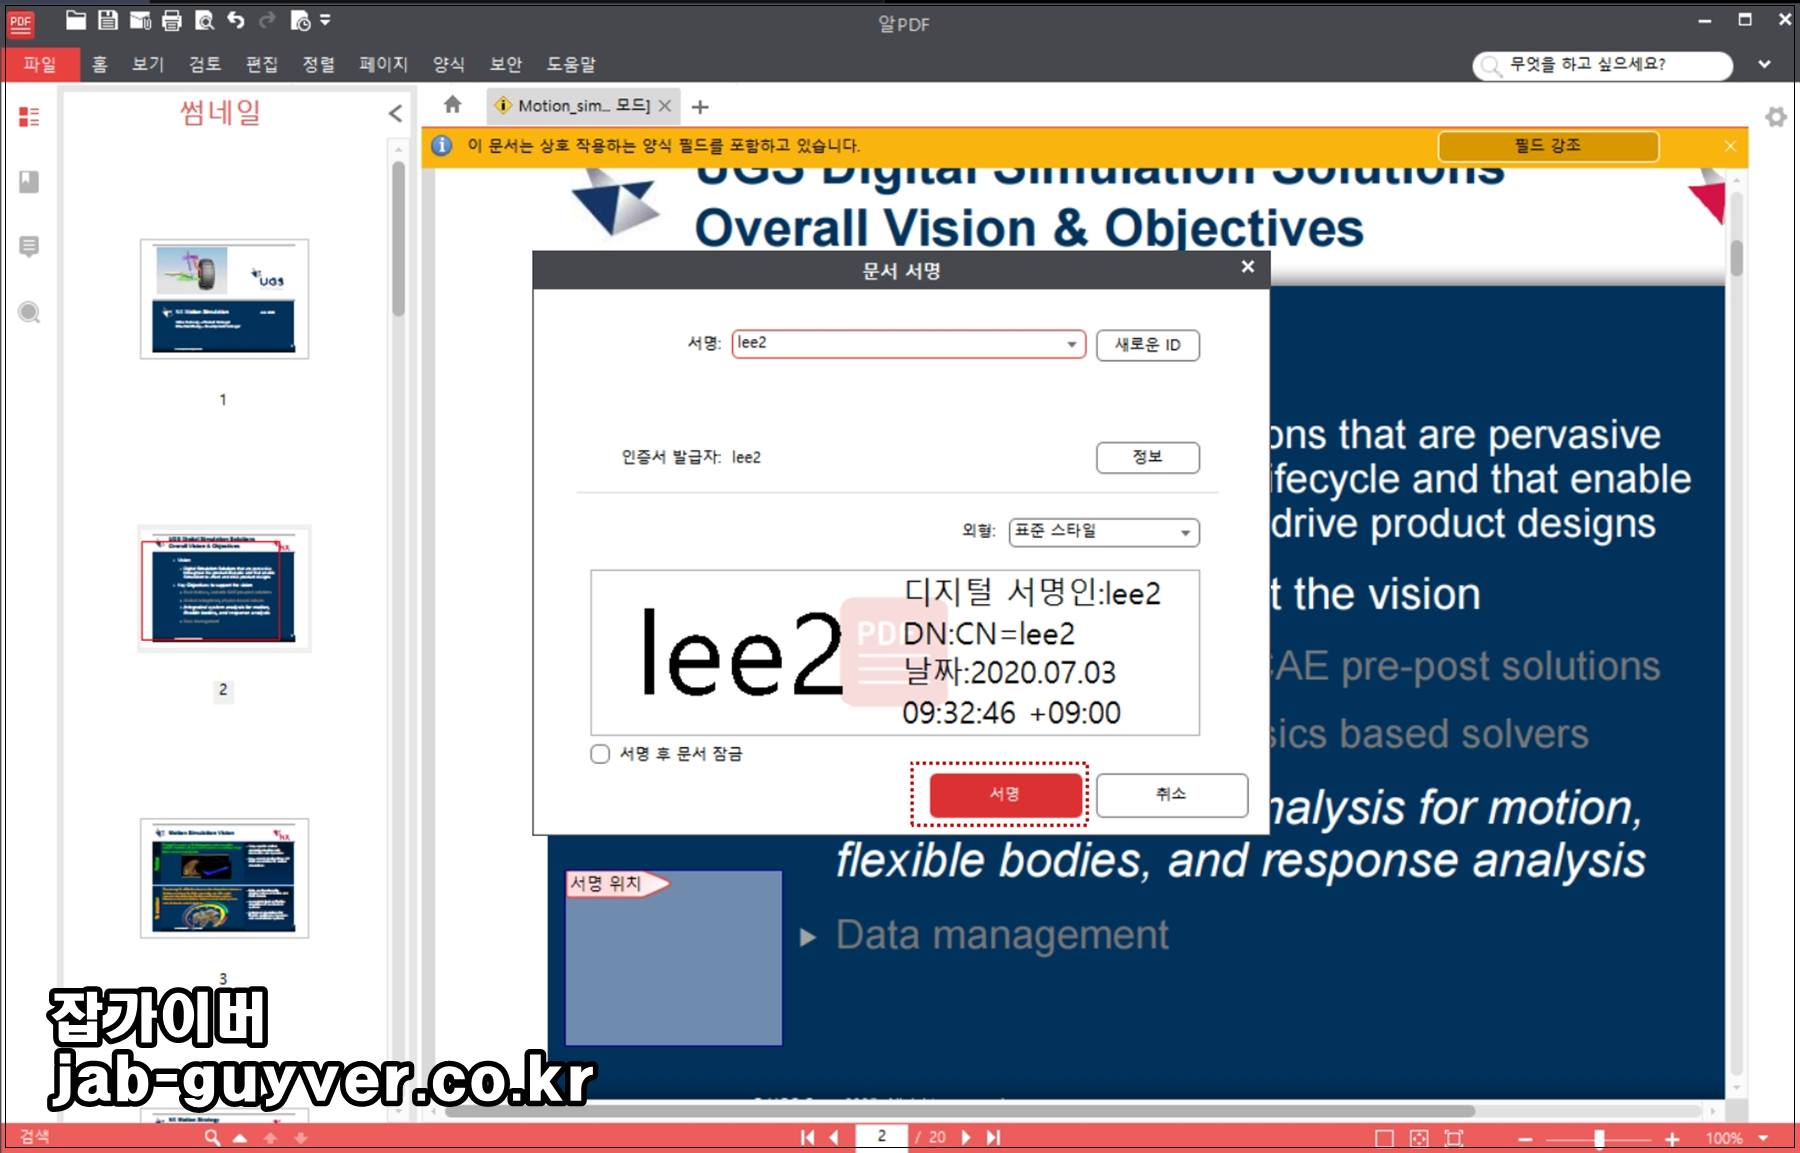Click the 서명 위치 signature field box
Screen dimensions: 1800x1153
tap(673, 958)
